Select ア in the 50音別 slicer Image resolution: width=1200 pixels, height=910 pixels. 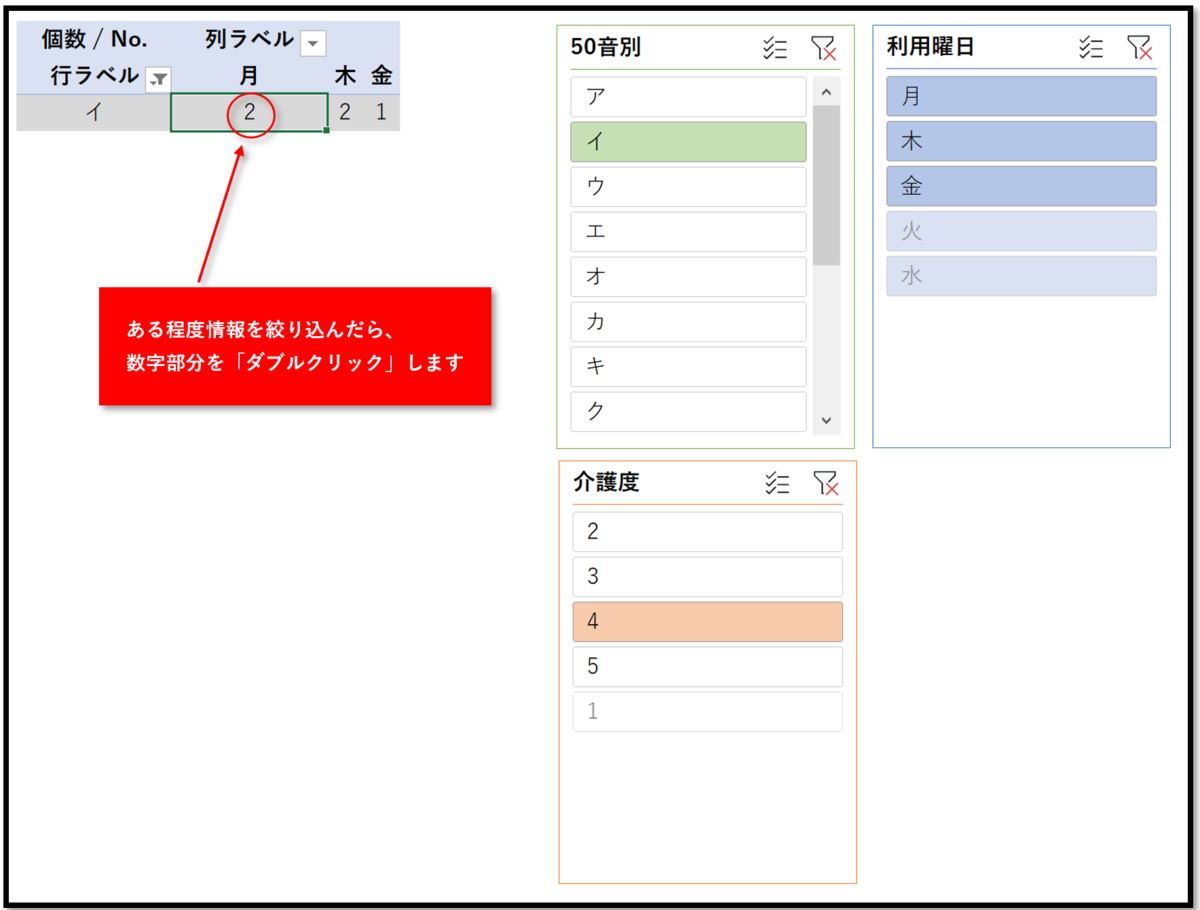[x=688, y=97]
